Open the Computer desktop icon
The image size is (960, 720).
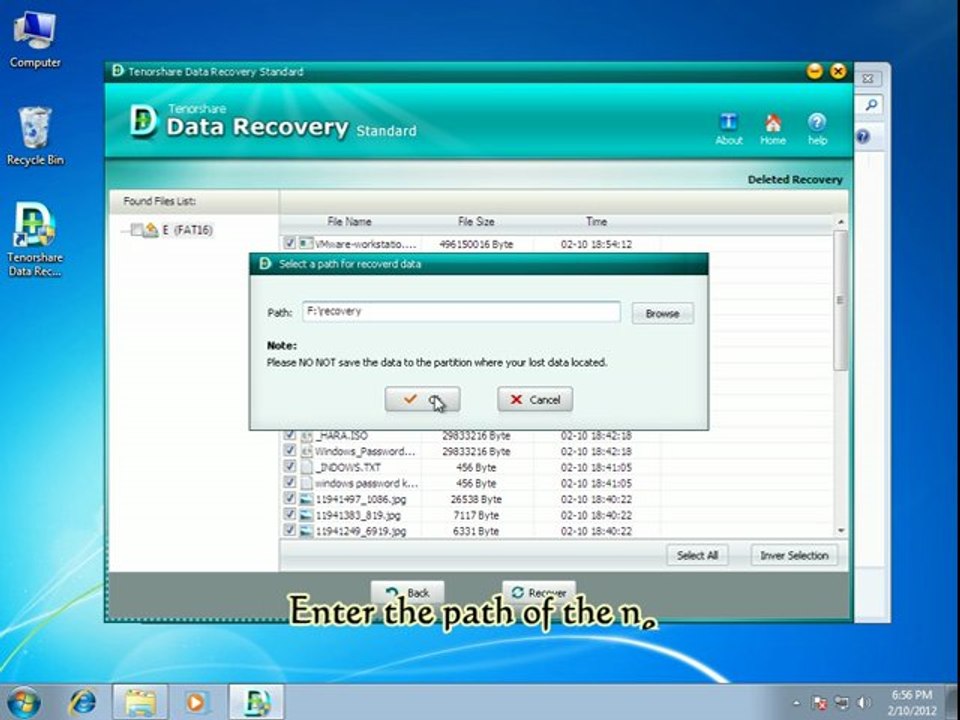pos(35,40)
